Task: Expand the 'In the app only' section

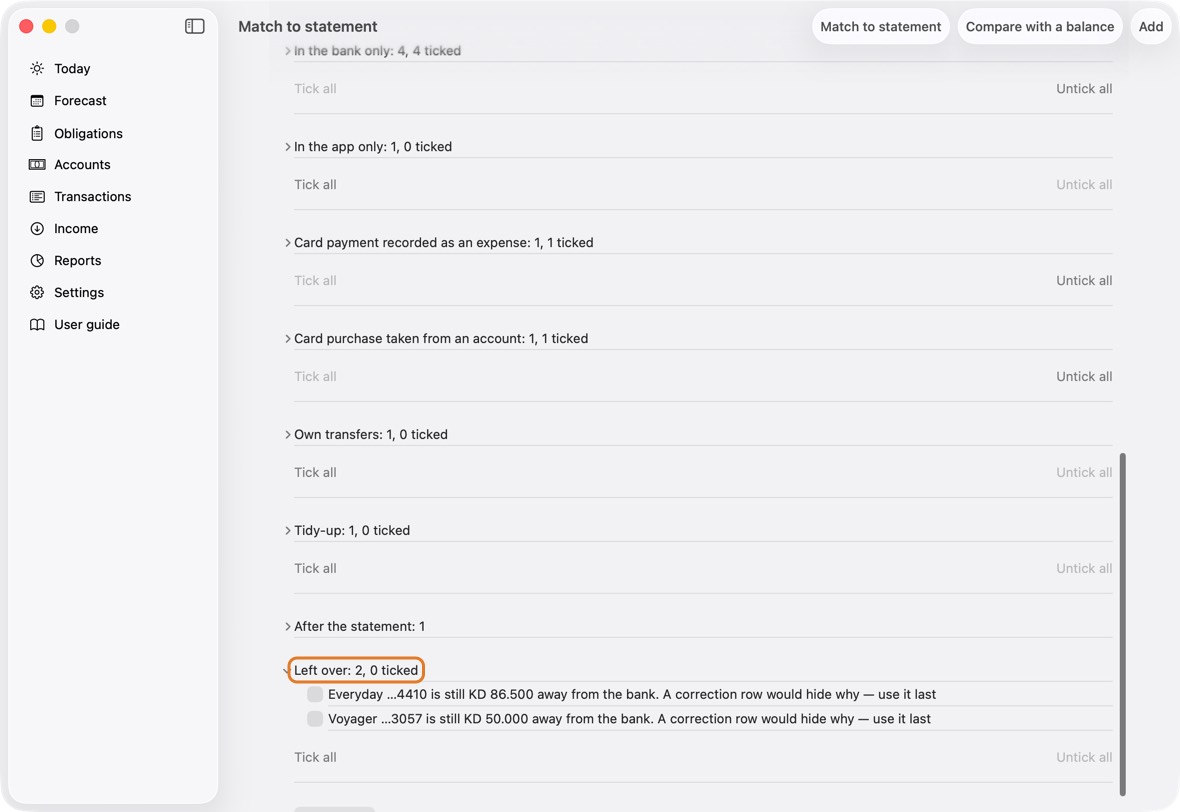Action: coord(287,147)
